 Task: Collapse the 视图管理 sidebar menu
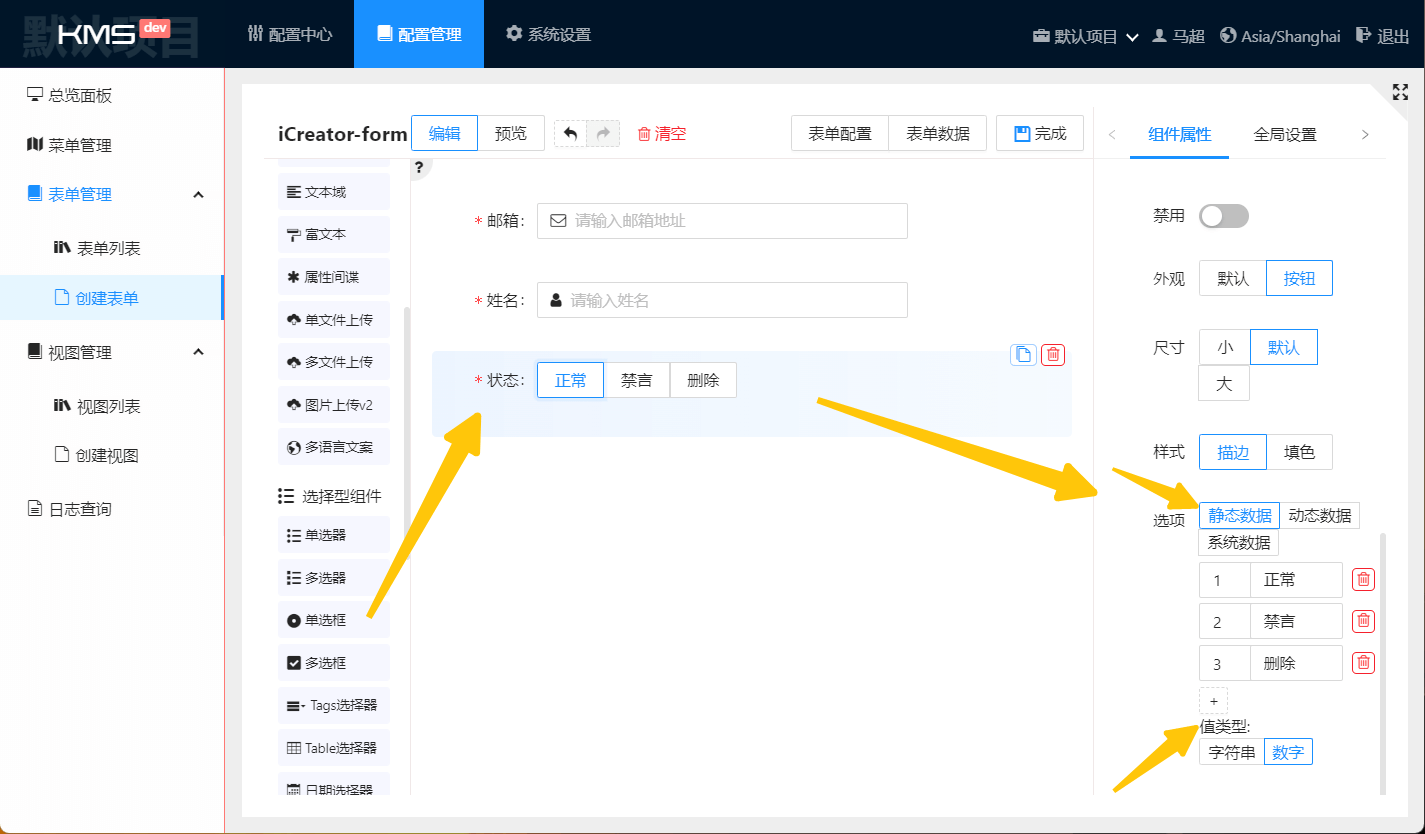coord(198,352)
